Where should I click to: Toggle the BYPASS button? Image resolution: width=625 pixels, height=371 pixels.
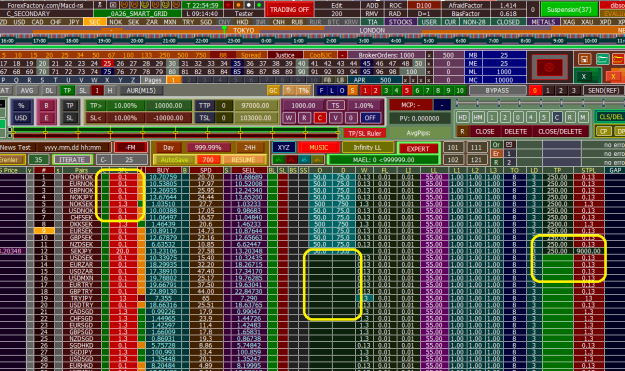point(497,90)
